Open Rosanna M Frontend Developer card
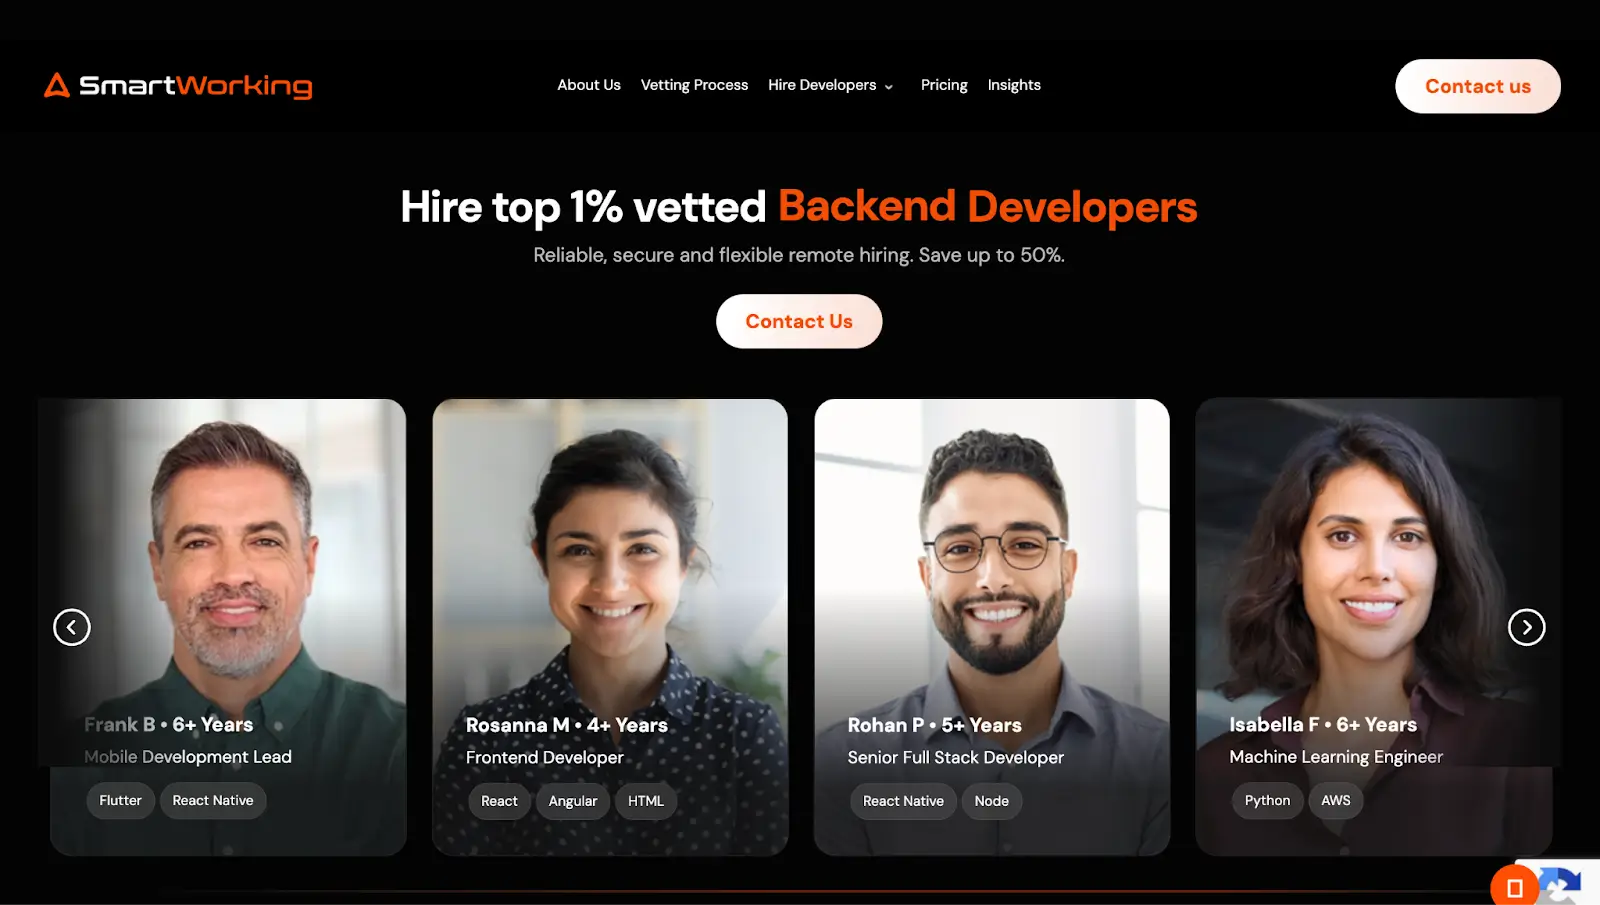Viewport: 1600px width, 905px height. (x=610, y=627)
